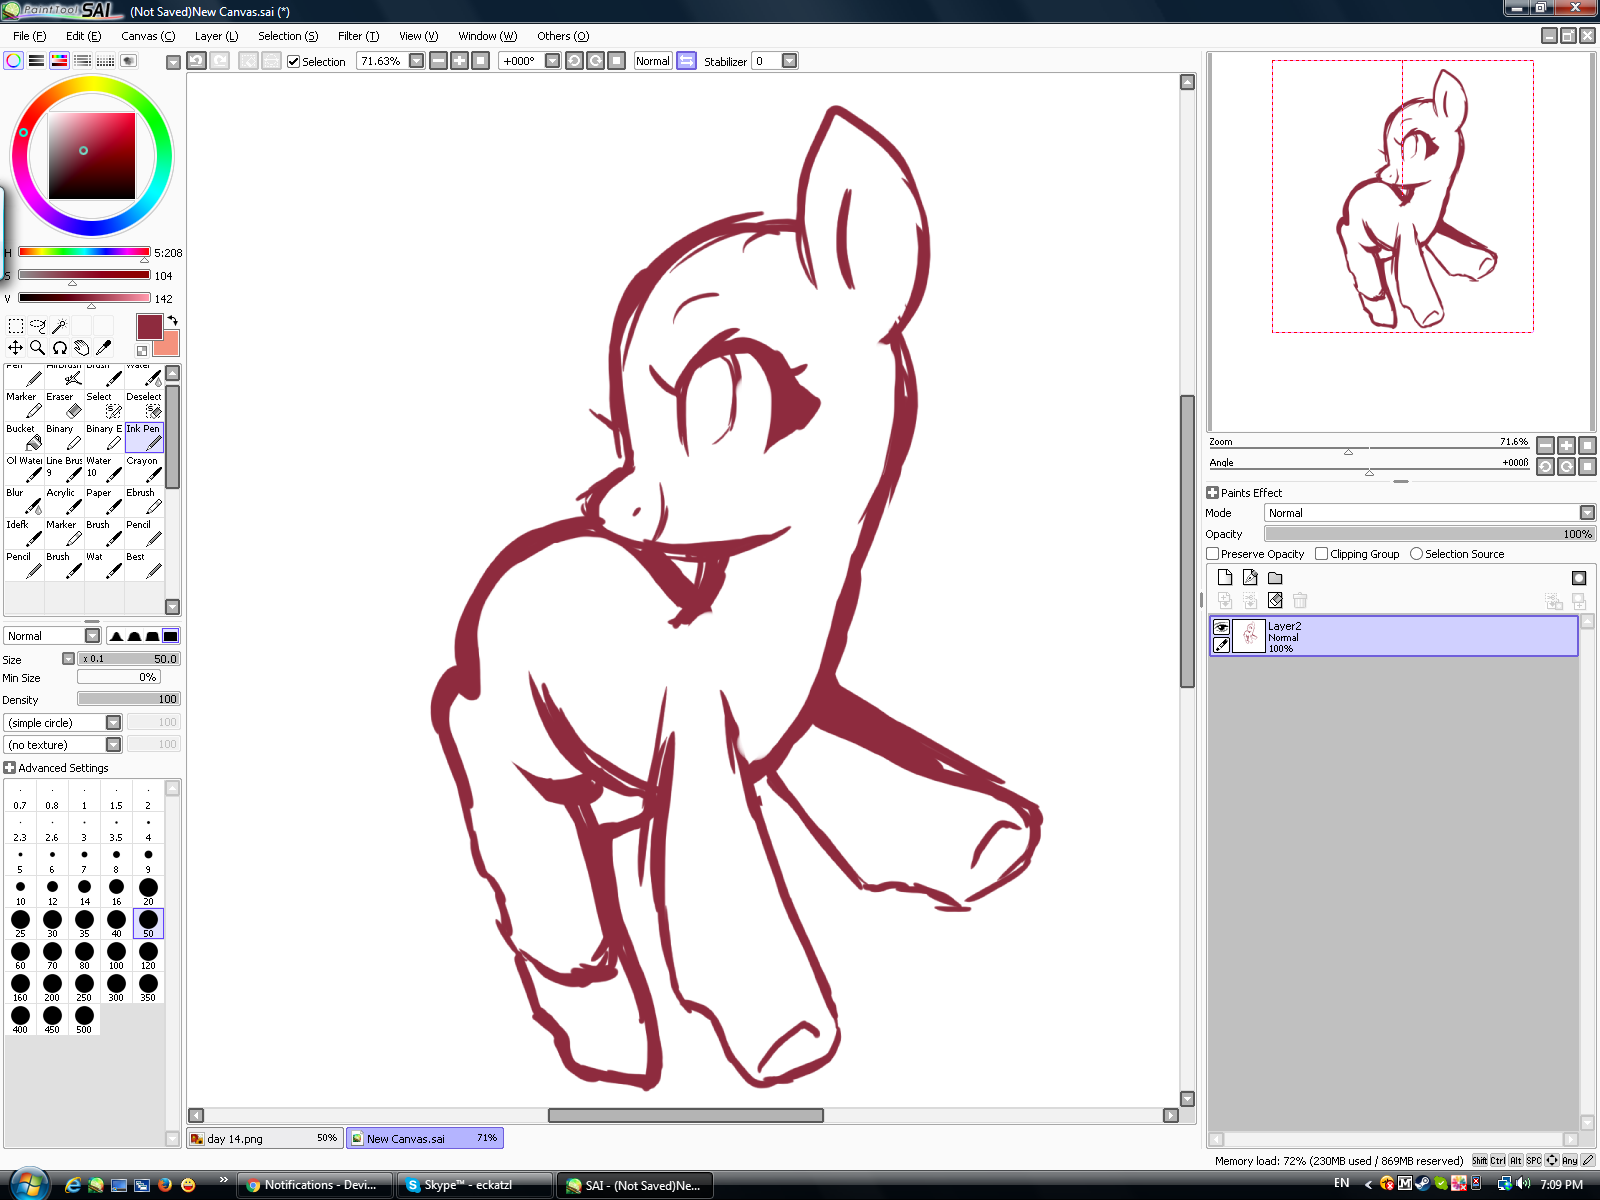
Task: Adjust the brush Density slider
Action: tap(129, 699)
